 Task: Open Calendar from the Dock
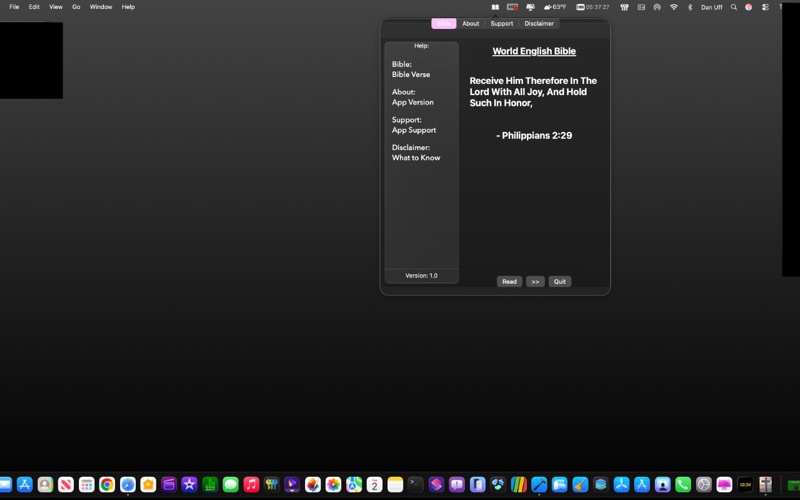click(x=374, y=484)
